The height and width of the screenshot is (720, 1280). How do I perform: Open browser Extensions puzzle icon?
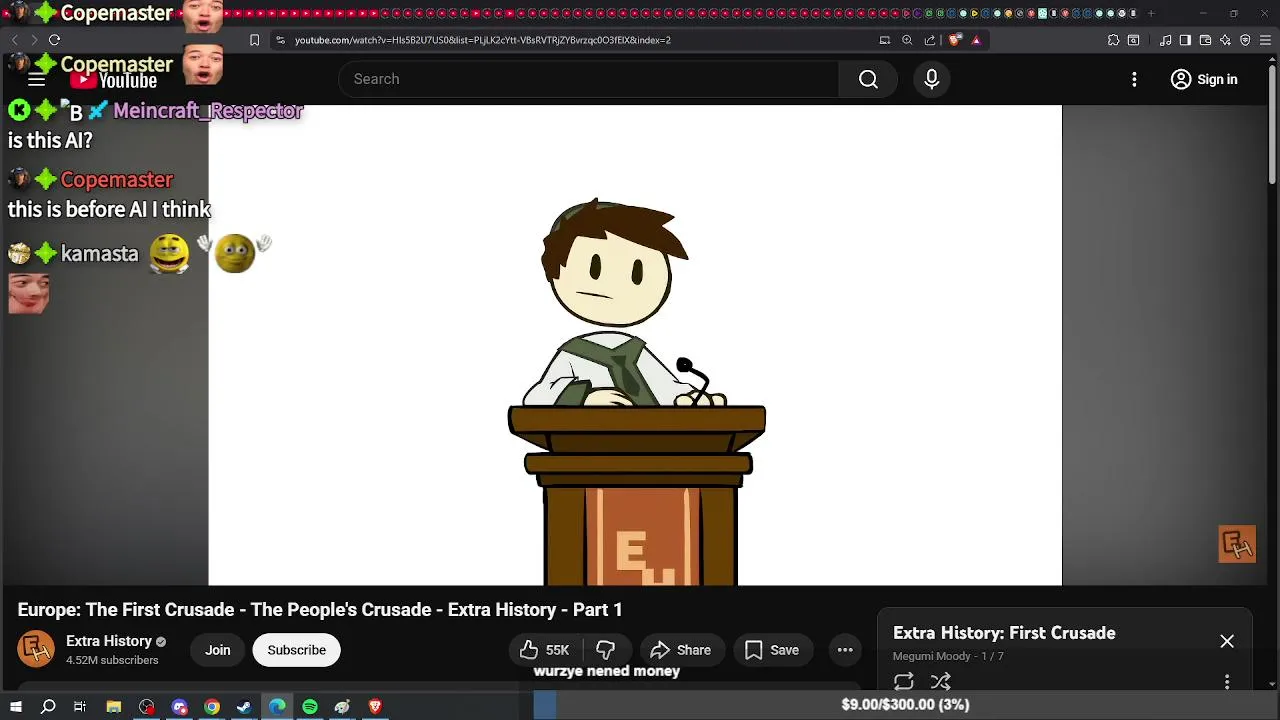coord(1113,40)
